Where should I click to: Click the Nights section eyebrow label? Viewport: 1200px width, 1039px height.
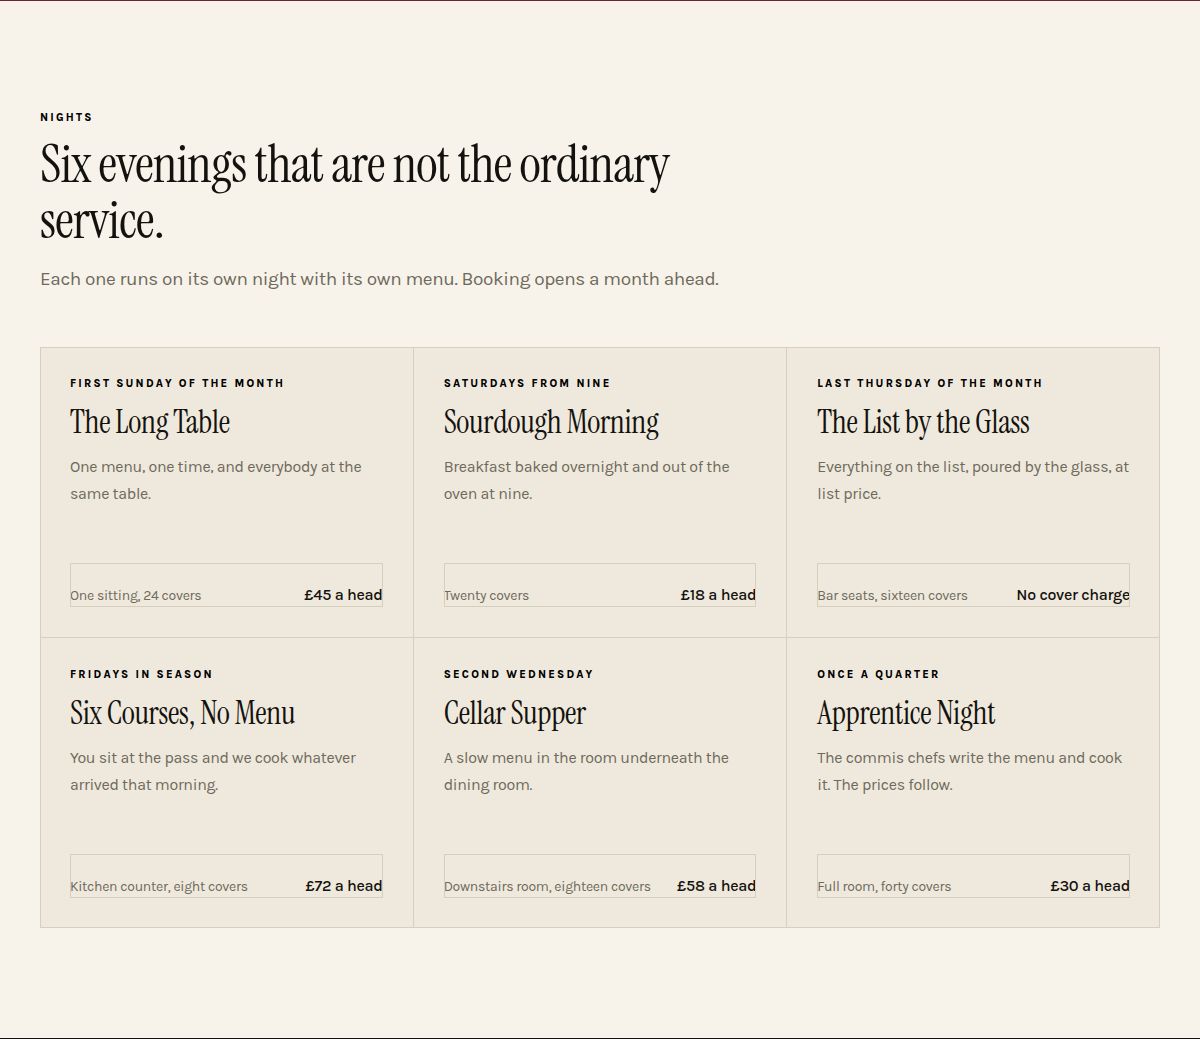pos(66,117)
